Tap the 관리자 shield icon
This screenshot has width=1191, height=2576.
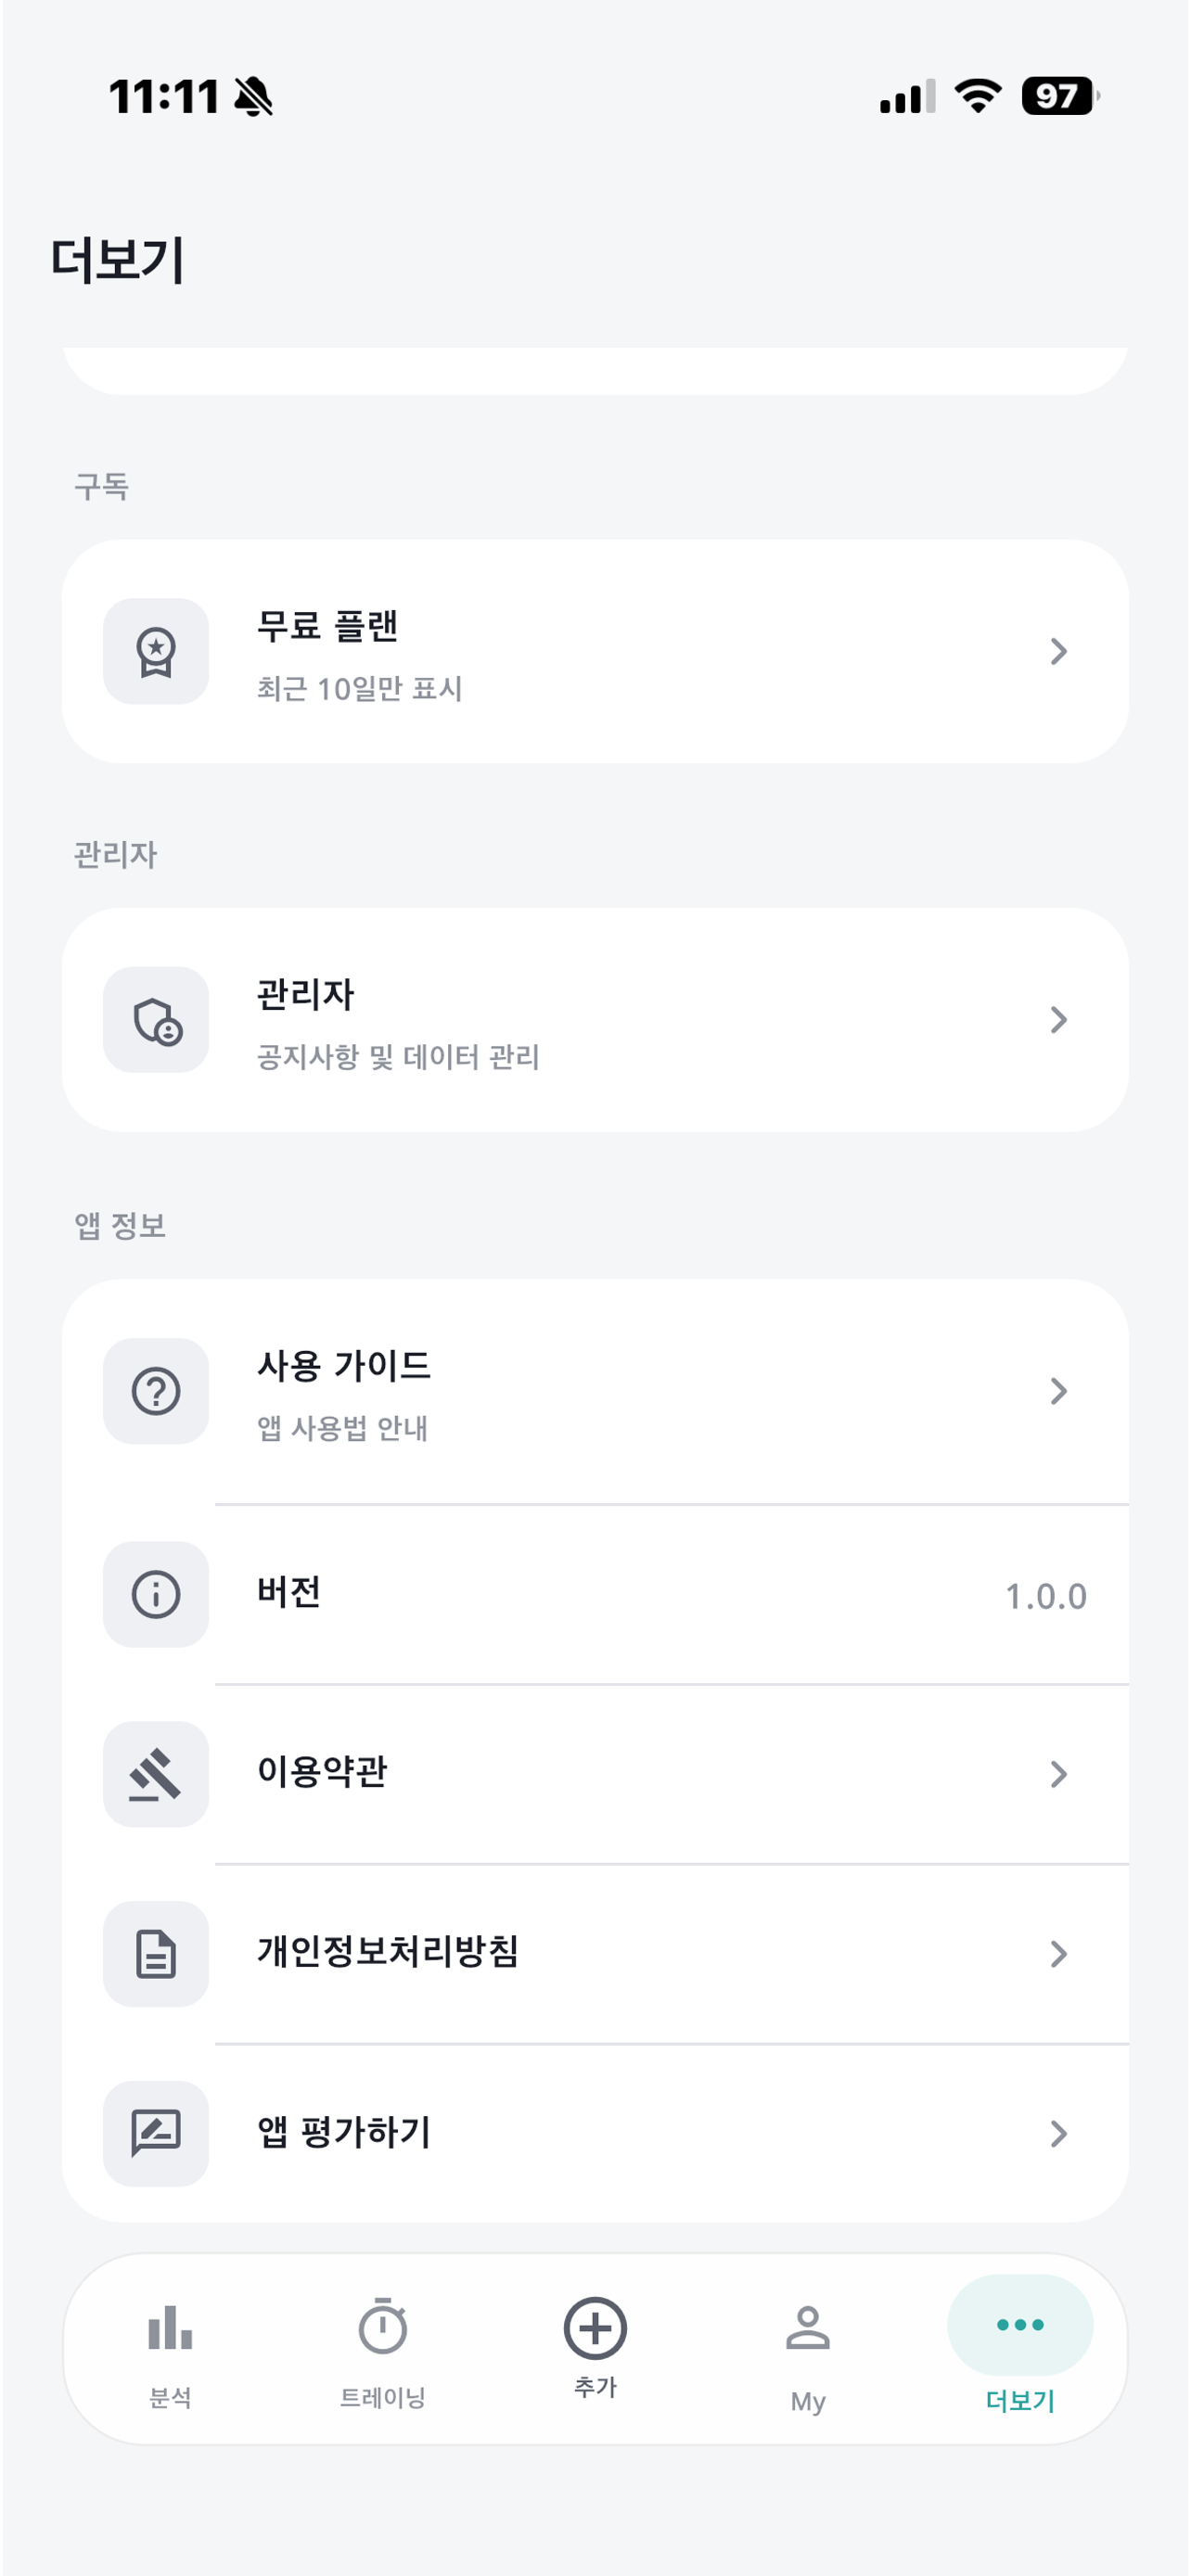tap(156, 1020)
